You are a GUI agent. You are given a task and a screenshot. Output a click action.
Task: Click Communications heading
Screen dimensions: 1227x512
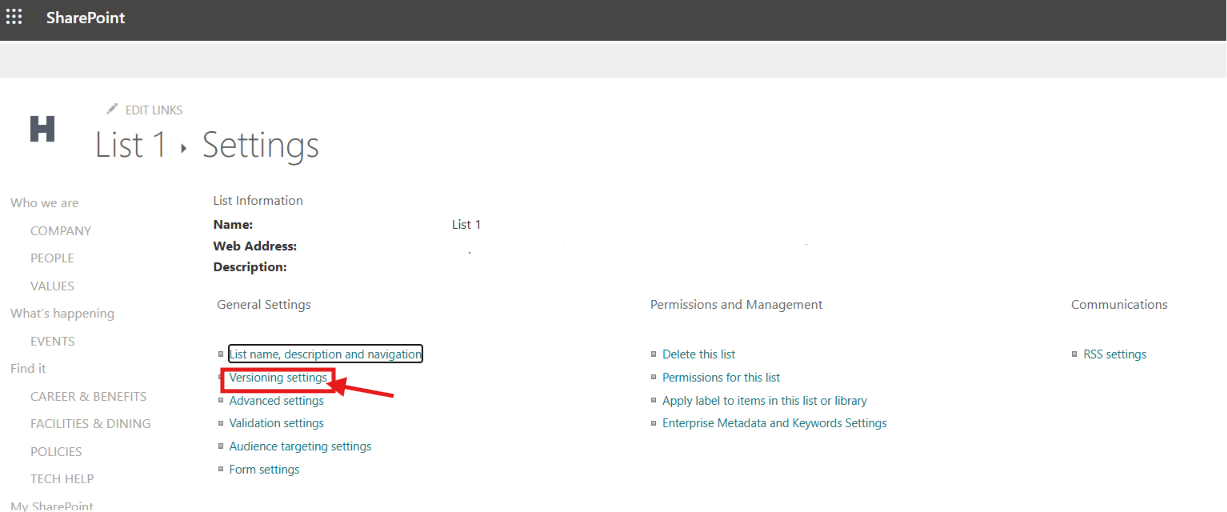coord(1119,305)
